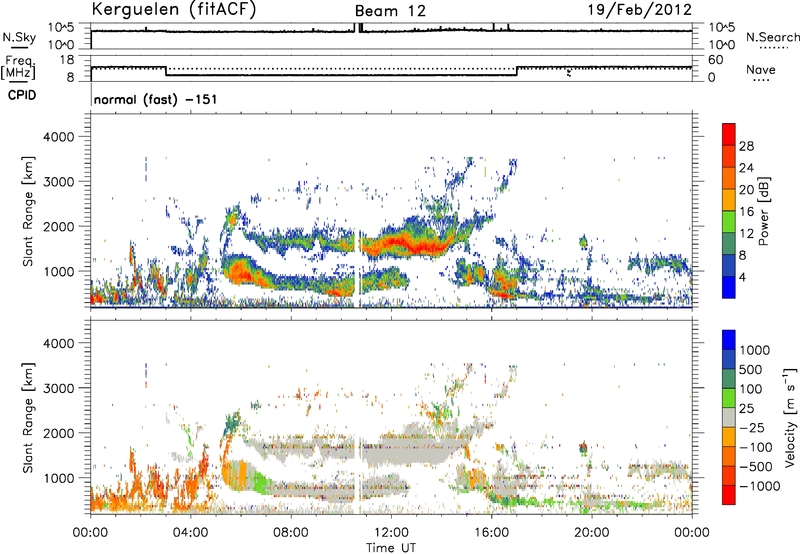Click the noise spike near 10:40 in N.Sky panel
Viewport: 800px width, 554px height.
tap(357, 28)
